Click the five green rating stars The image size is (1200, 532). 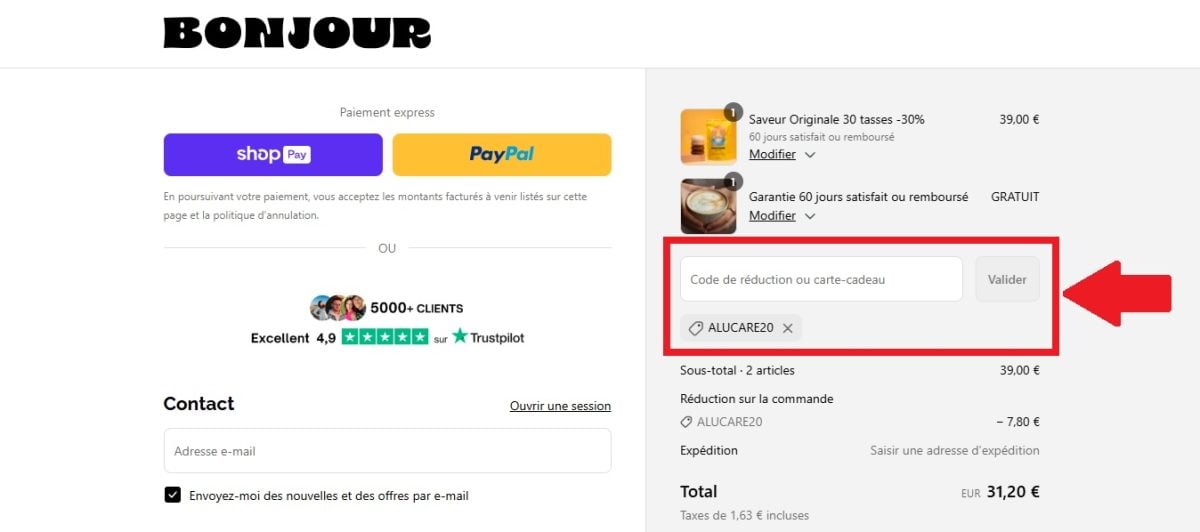point(385,337)
